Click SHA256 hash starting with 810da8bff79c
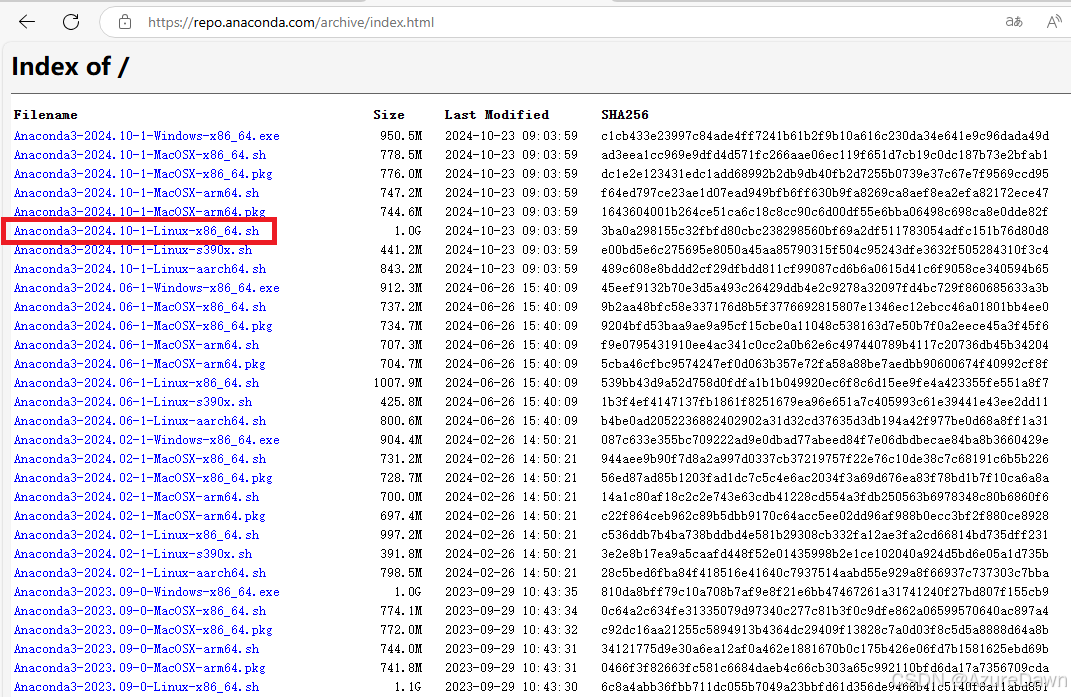This screenshot has height=697, width=1071. (824, 592)
